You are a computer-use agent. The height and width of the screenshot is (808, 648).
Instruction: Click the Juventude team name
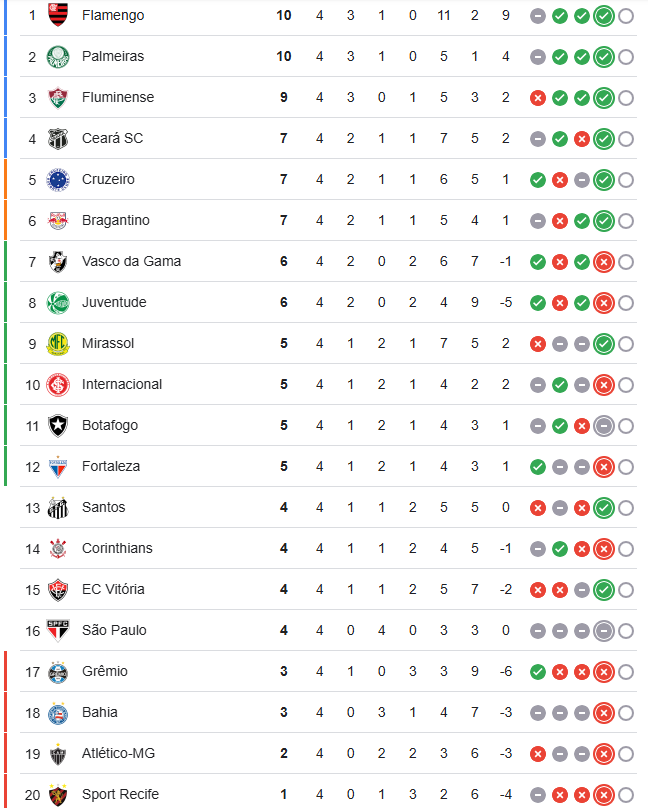click(x=114, y=303)
